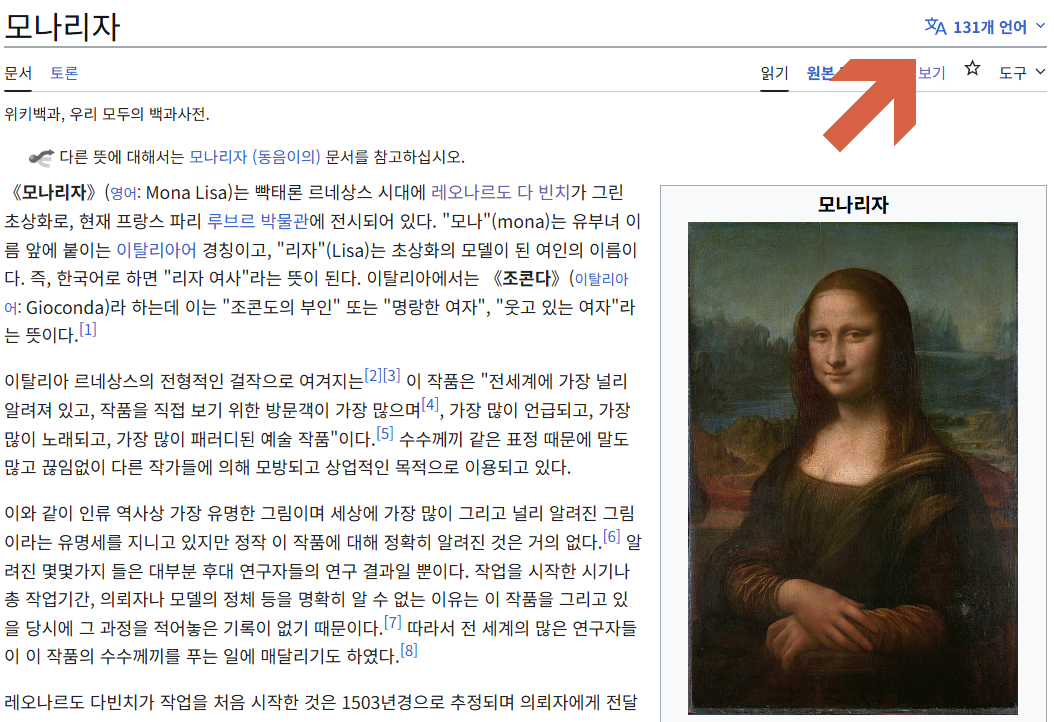Expand the 도구 tools menu
This screenshot has height=722, width=1054.
click(x=1021, y=73)
